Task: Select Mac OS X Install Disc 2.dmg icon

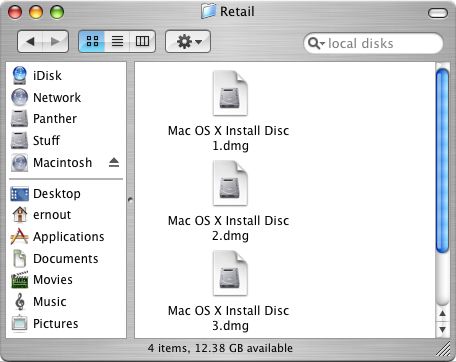Action: [230, 183]
